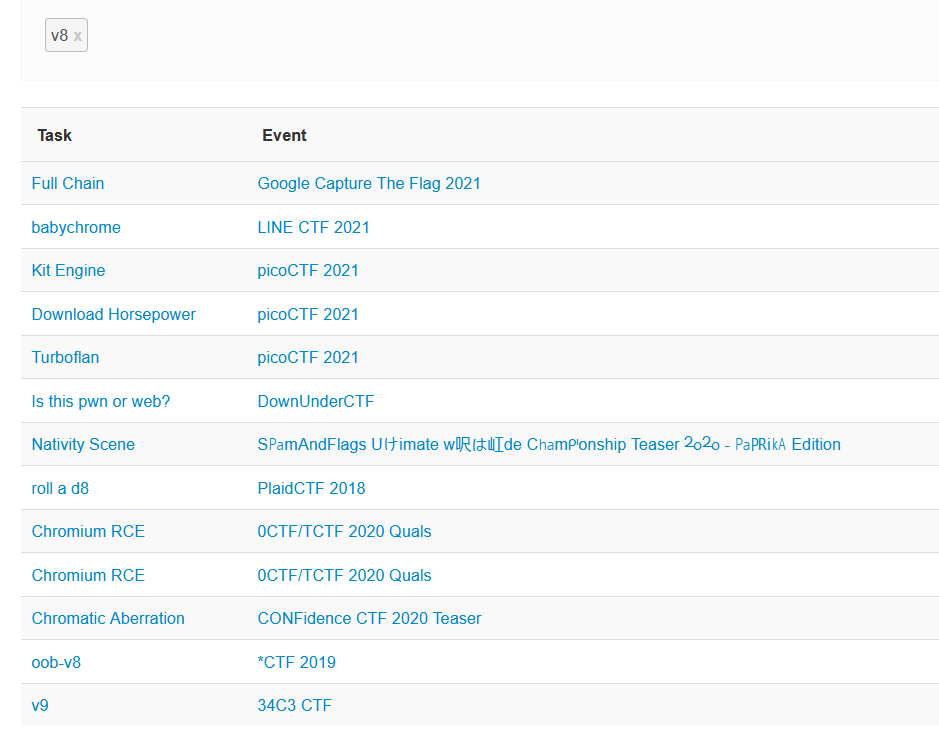
Task: Visit the 34C3 CTF event page
Action: [x=296, y=705]
